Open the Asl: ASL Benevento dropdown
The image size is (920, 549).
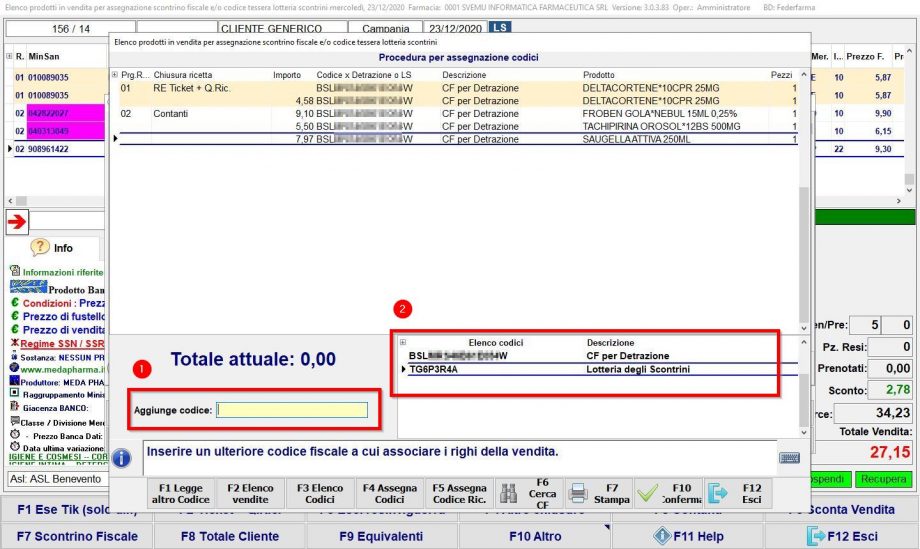pos(55,479)
